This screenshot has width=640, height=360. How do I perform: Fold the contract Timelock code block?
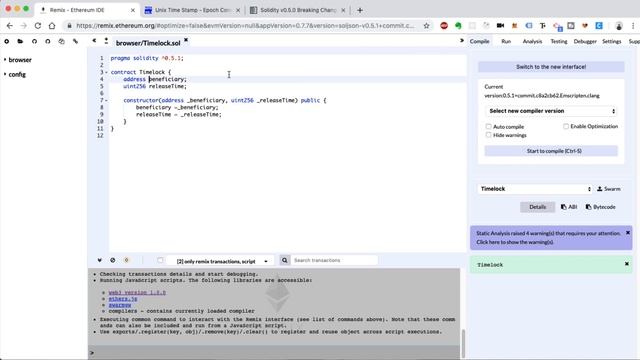click(x=107, y=72)
